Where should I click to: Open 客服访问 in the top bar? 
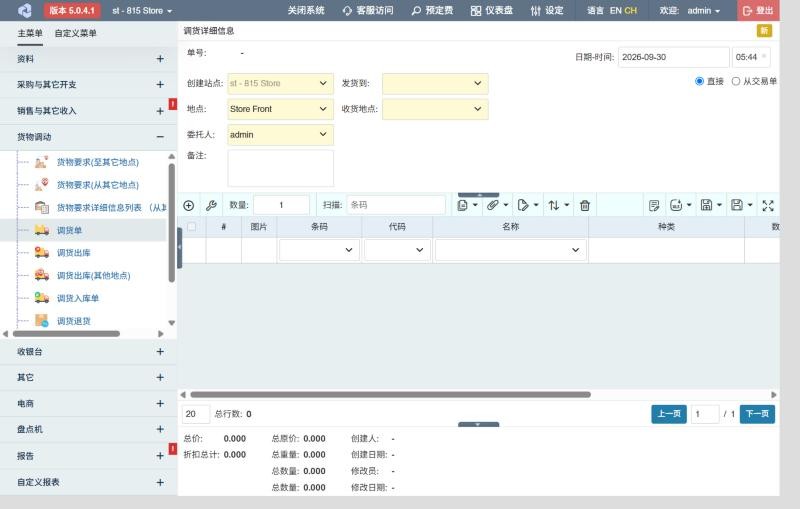[368, 10]
